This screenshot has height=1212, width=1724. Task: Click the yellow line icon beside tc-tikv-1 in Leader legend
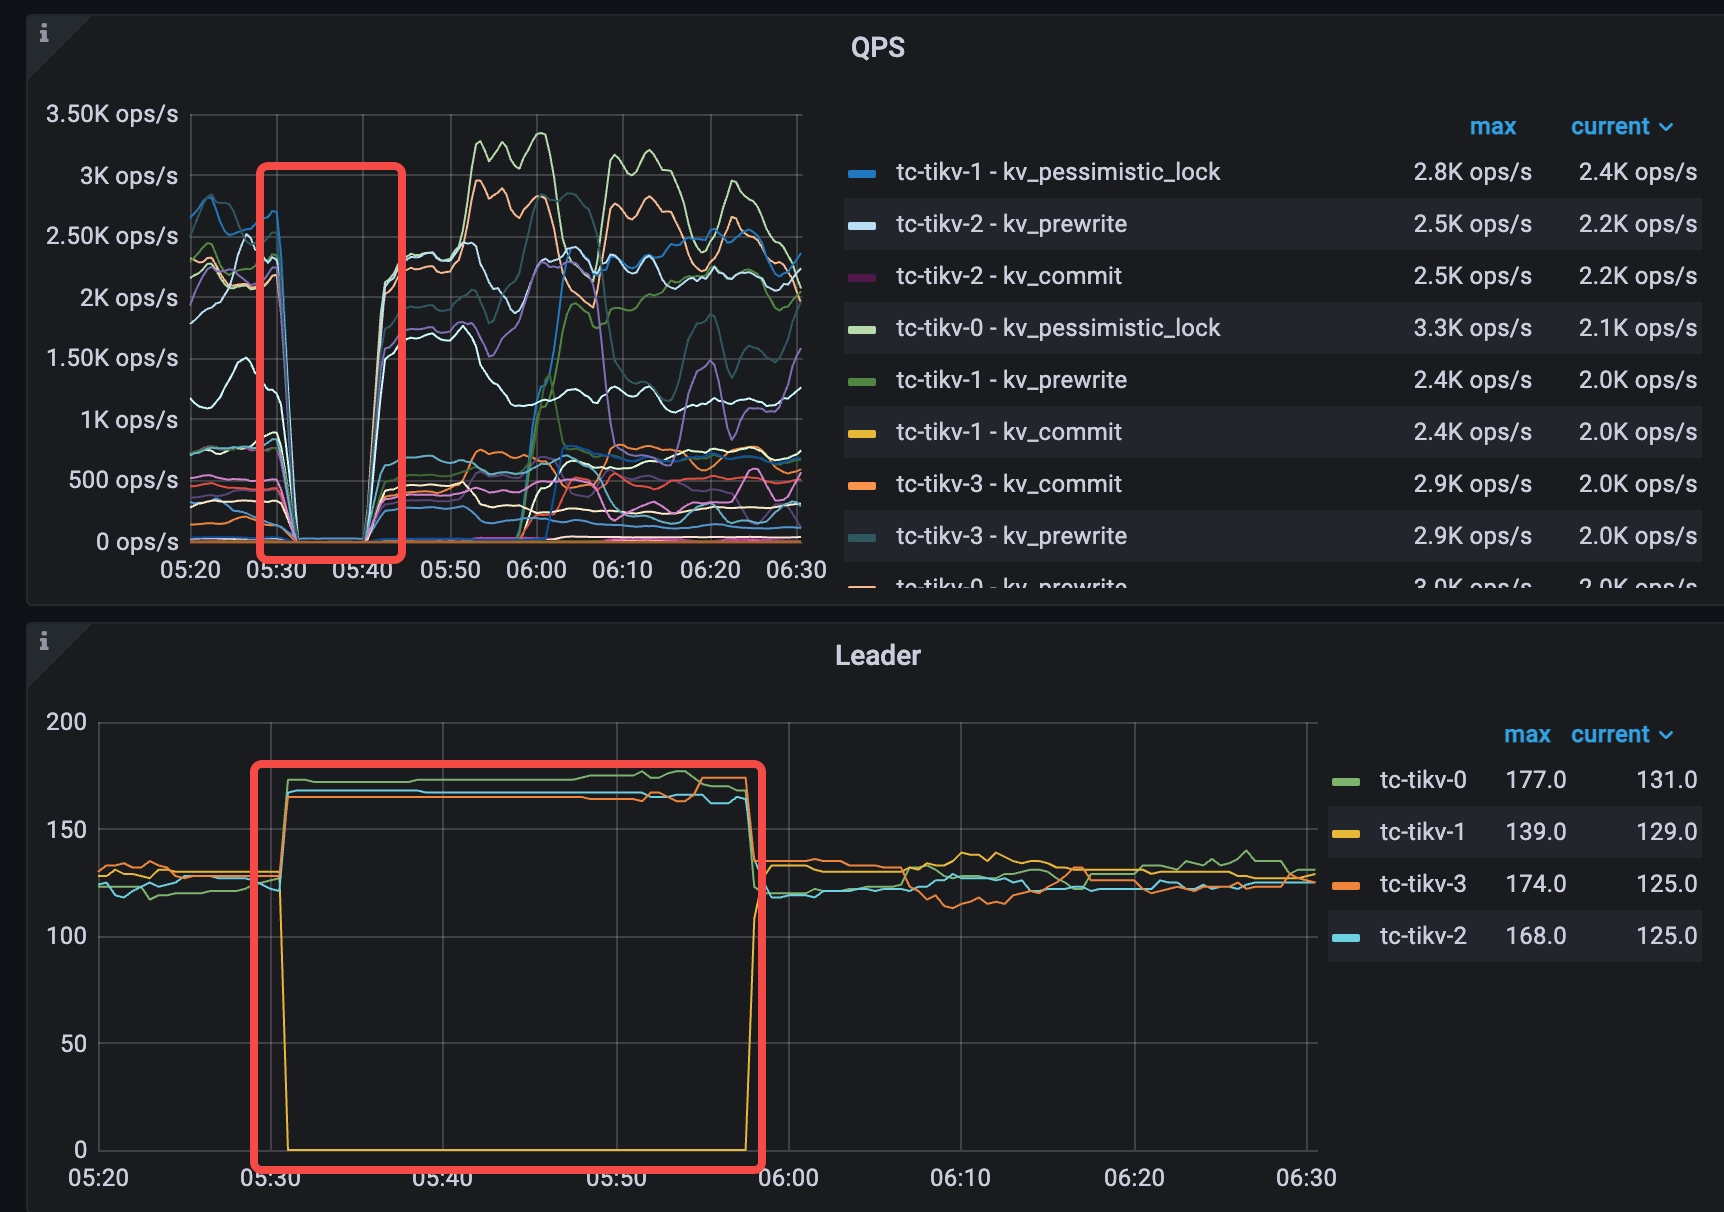pyautogui.click(x=1344, y=831)
